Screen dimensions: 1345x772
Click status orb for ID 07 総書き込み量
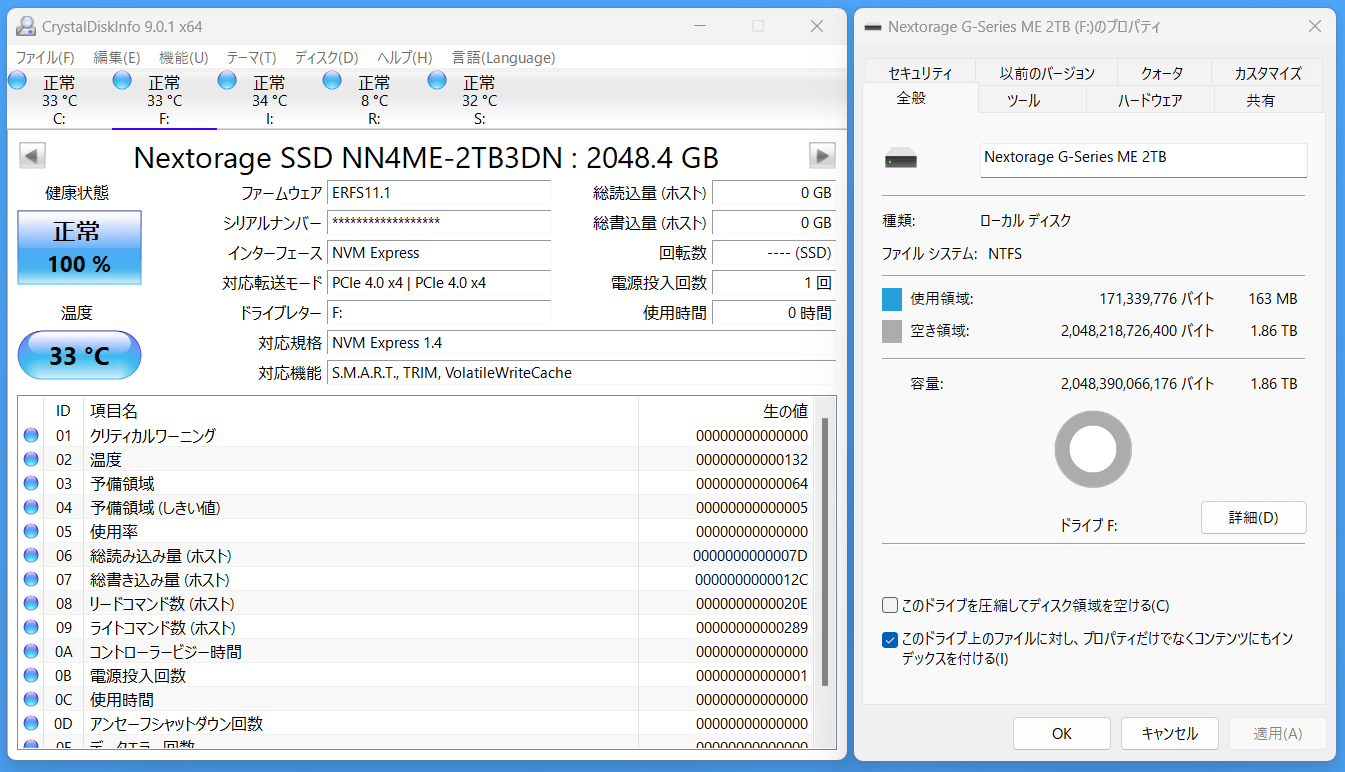pos(31,579)
